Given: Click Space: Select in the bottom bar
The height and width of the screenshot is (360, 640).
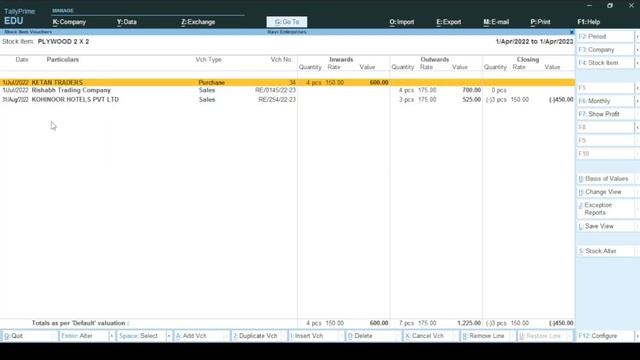Looking at the screenshot, I should (x=141, y=336).
